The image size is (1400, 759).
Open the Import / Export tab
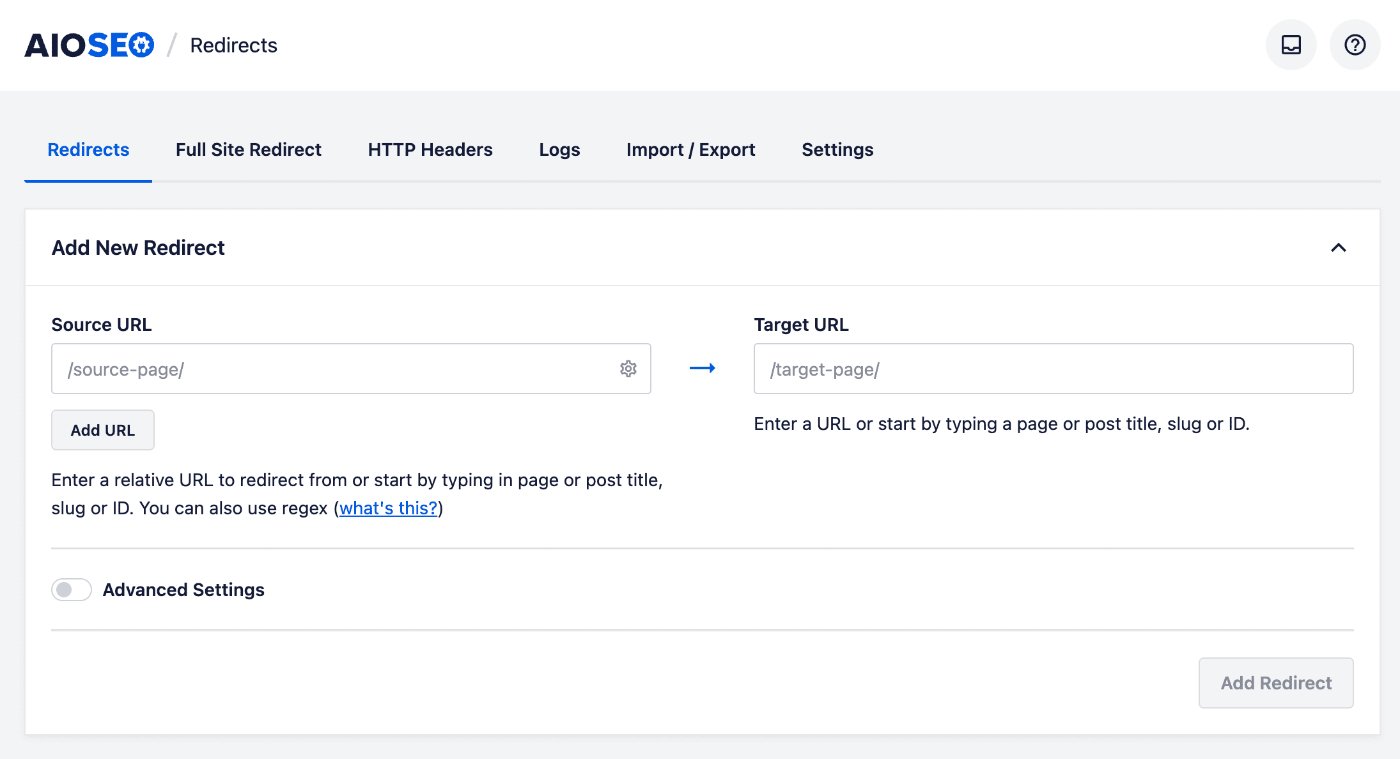click(x=690, y=149)
